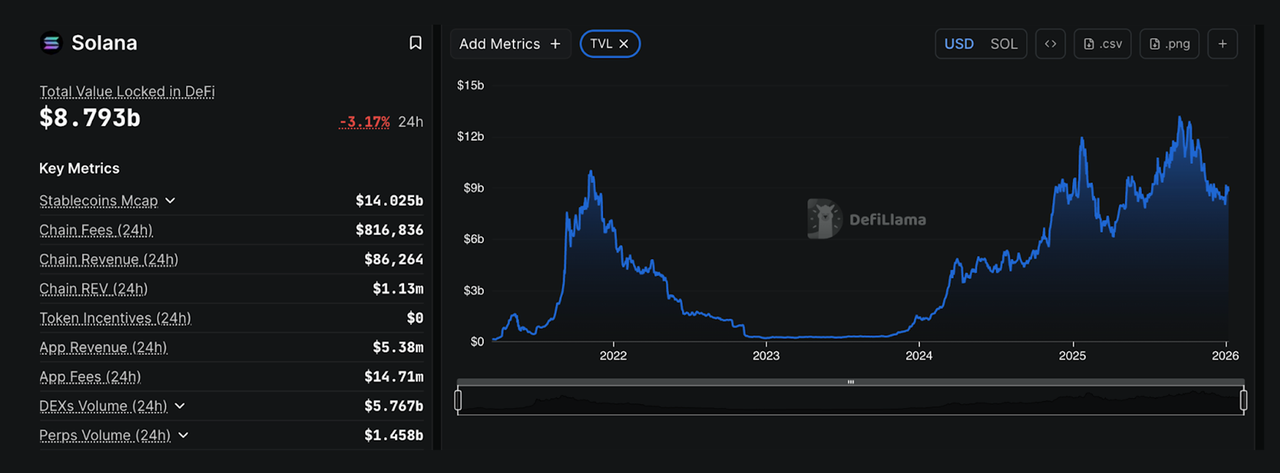Click the 2025 x-axis label

click(x=1072, y=356)
